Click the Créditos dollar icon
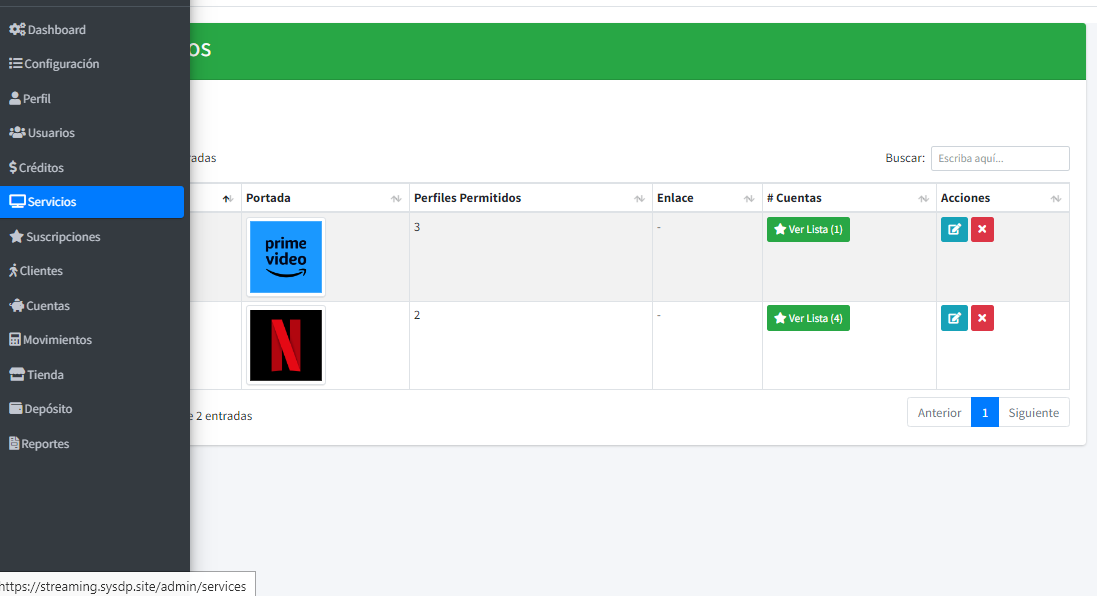1097x596 pixels. click(13, 167)
